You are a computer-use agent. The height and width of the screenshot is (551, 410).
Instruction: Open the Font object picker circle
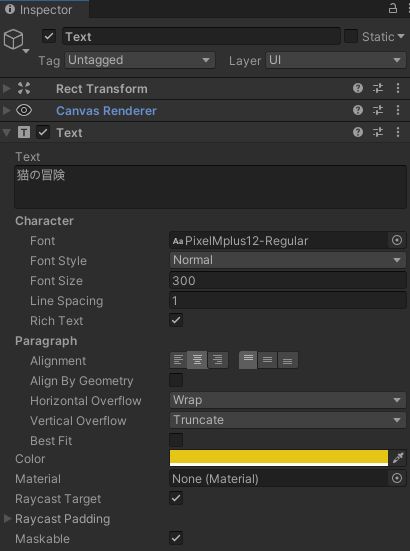tap(397, 240)
